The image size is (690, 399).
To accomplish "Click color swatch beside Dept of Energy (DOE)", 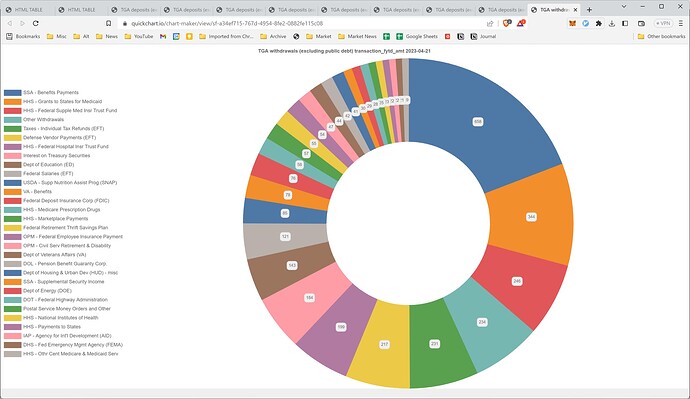I will [13, 291].
